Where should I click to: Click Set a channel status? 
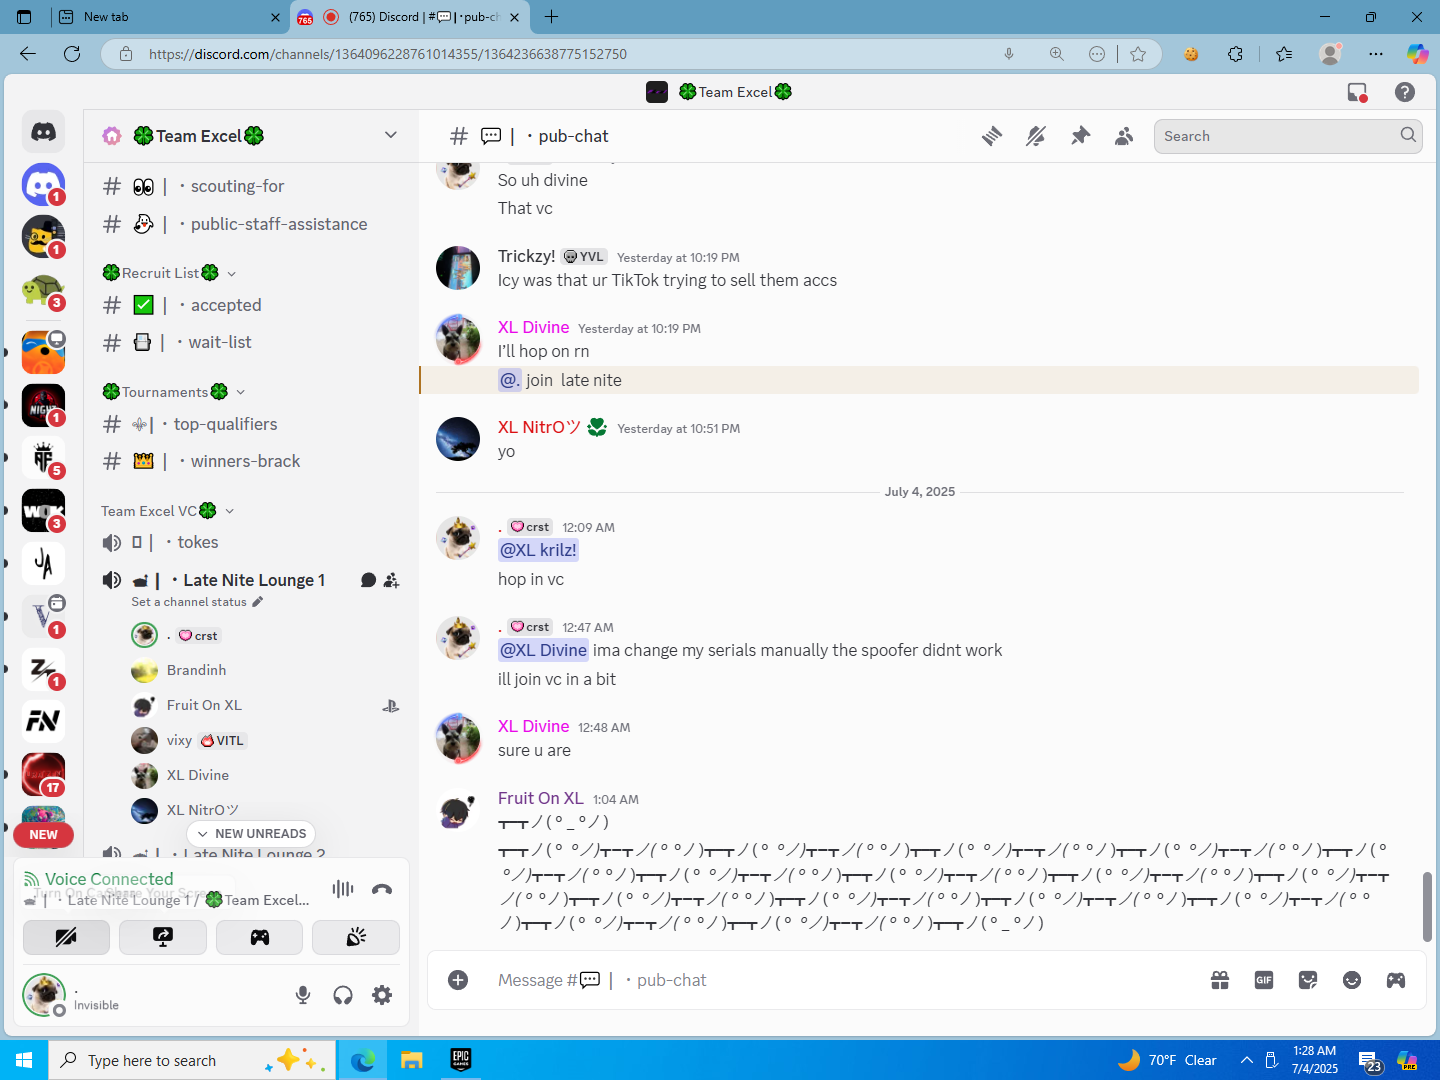coord(197,602)
